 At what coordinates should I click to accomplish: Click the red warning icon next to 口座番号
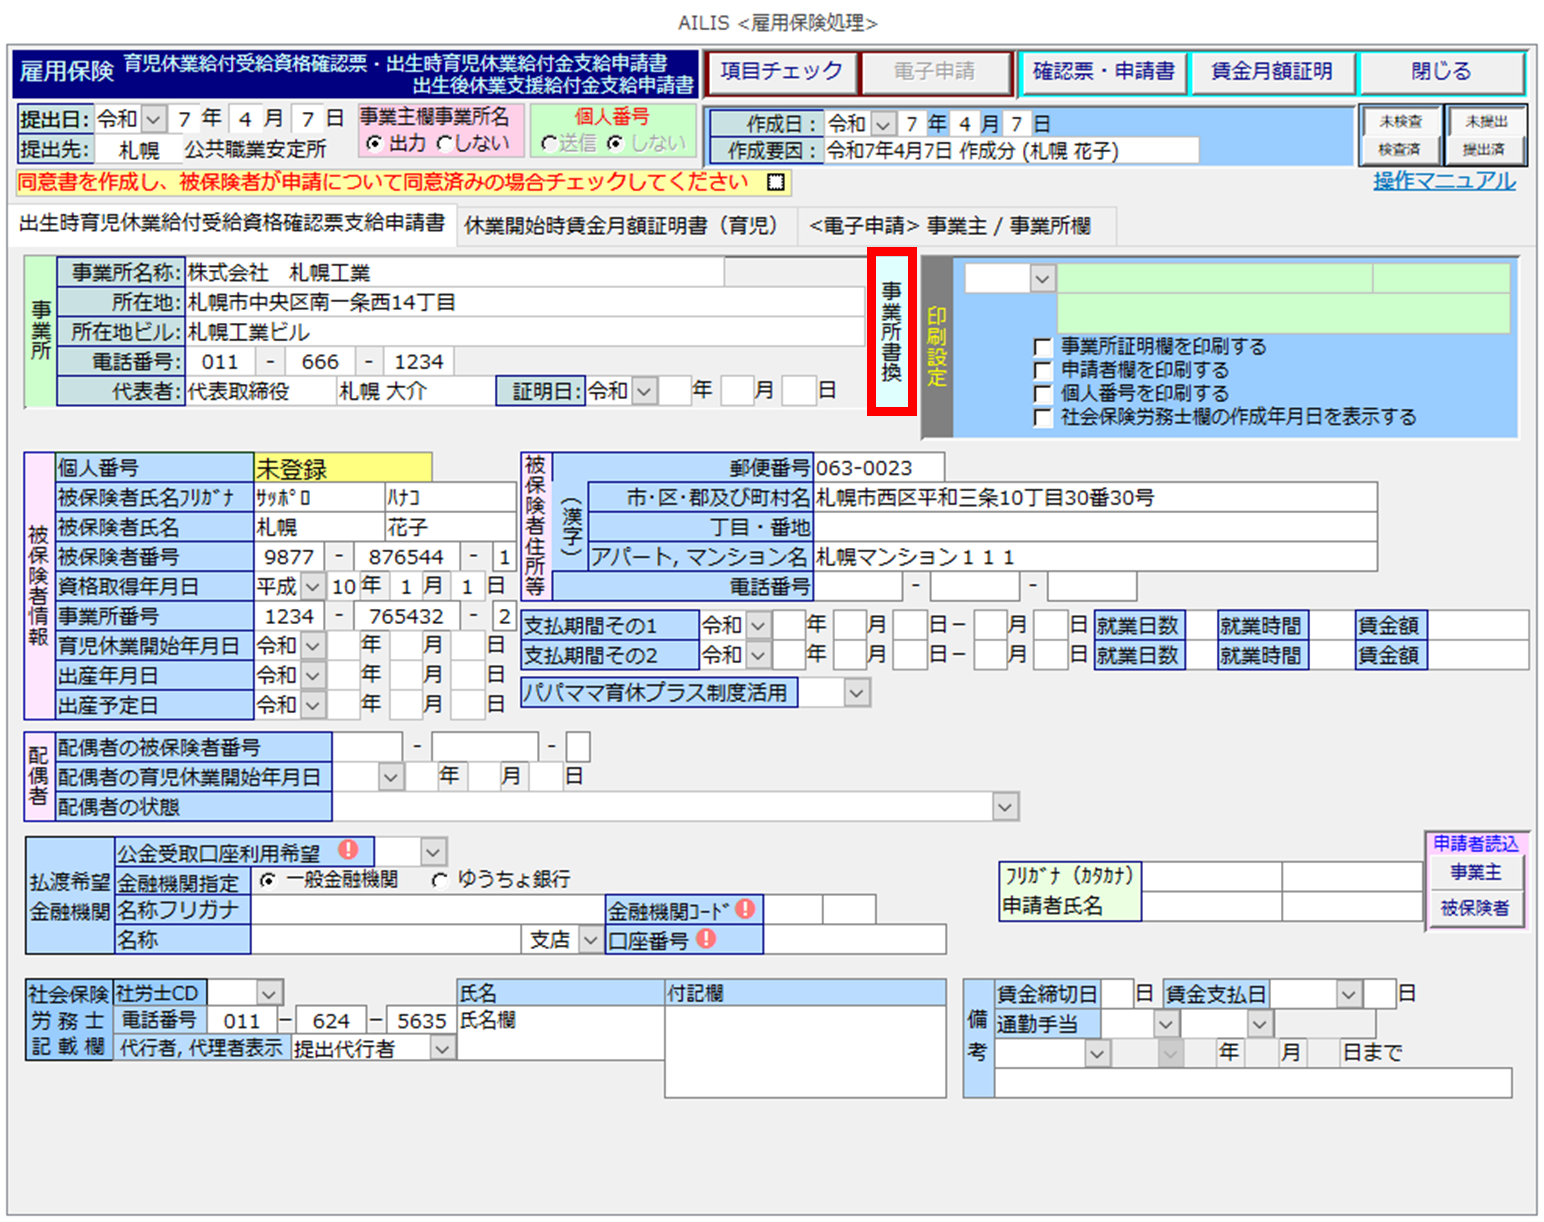point(706,939)
